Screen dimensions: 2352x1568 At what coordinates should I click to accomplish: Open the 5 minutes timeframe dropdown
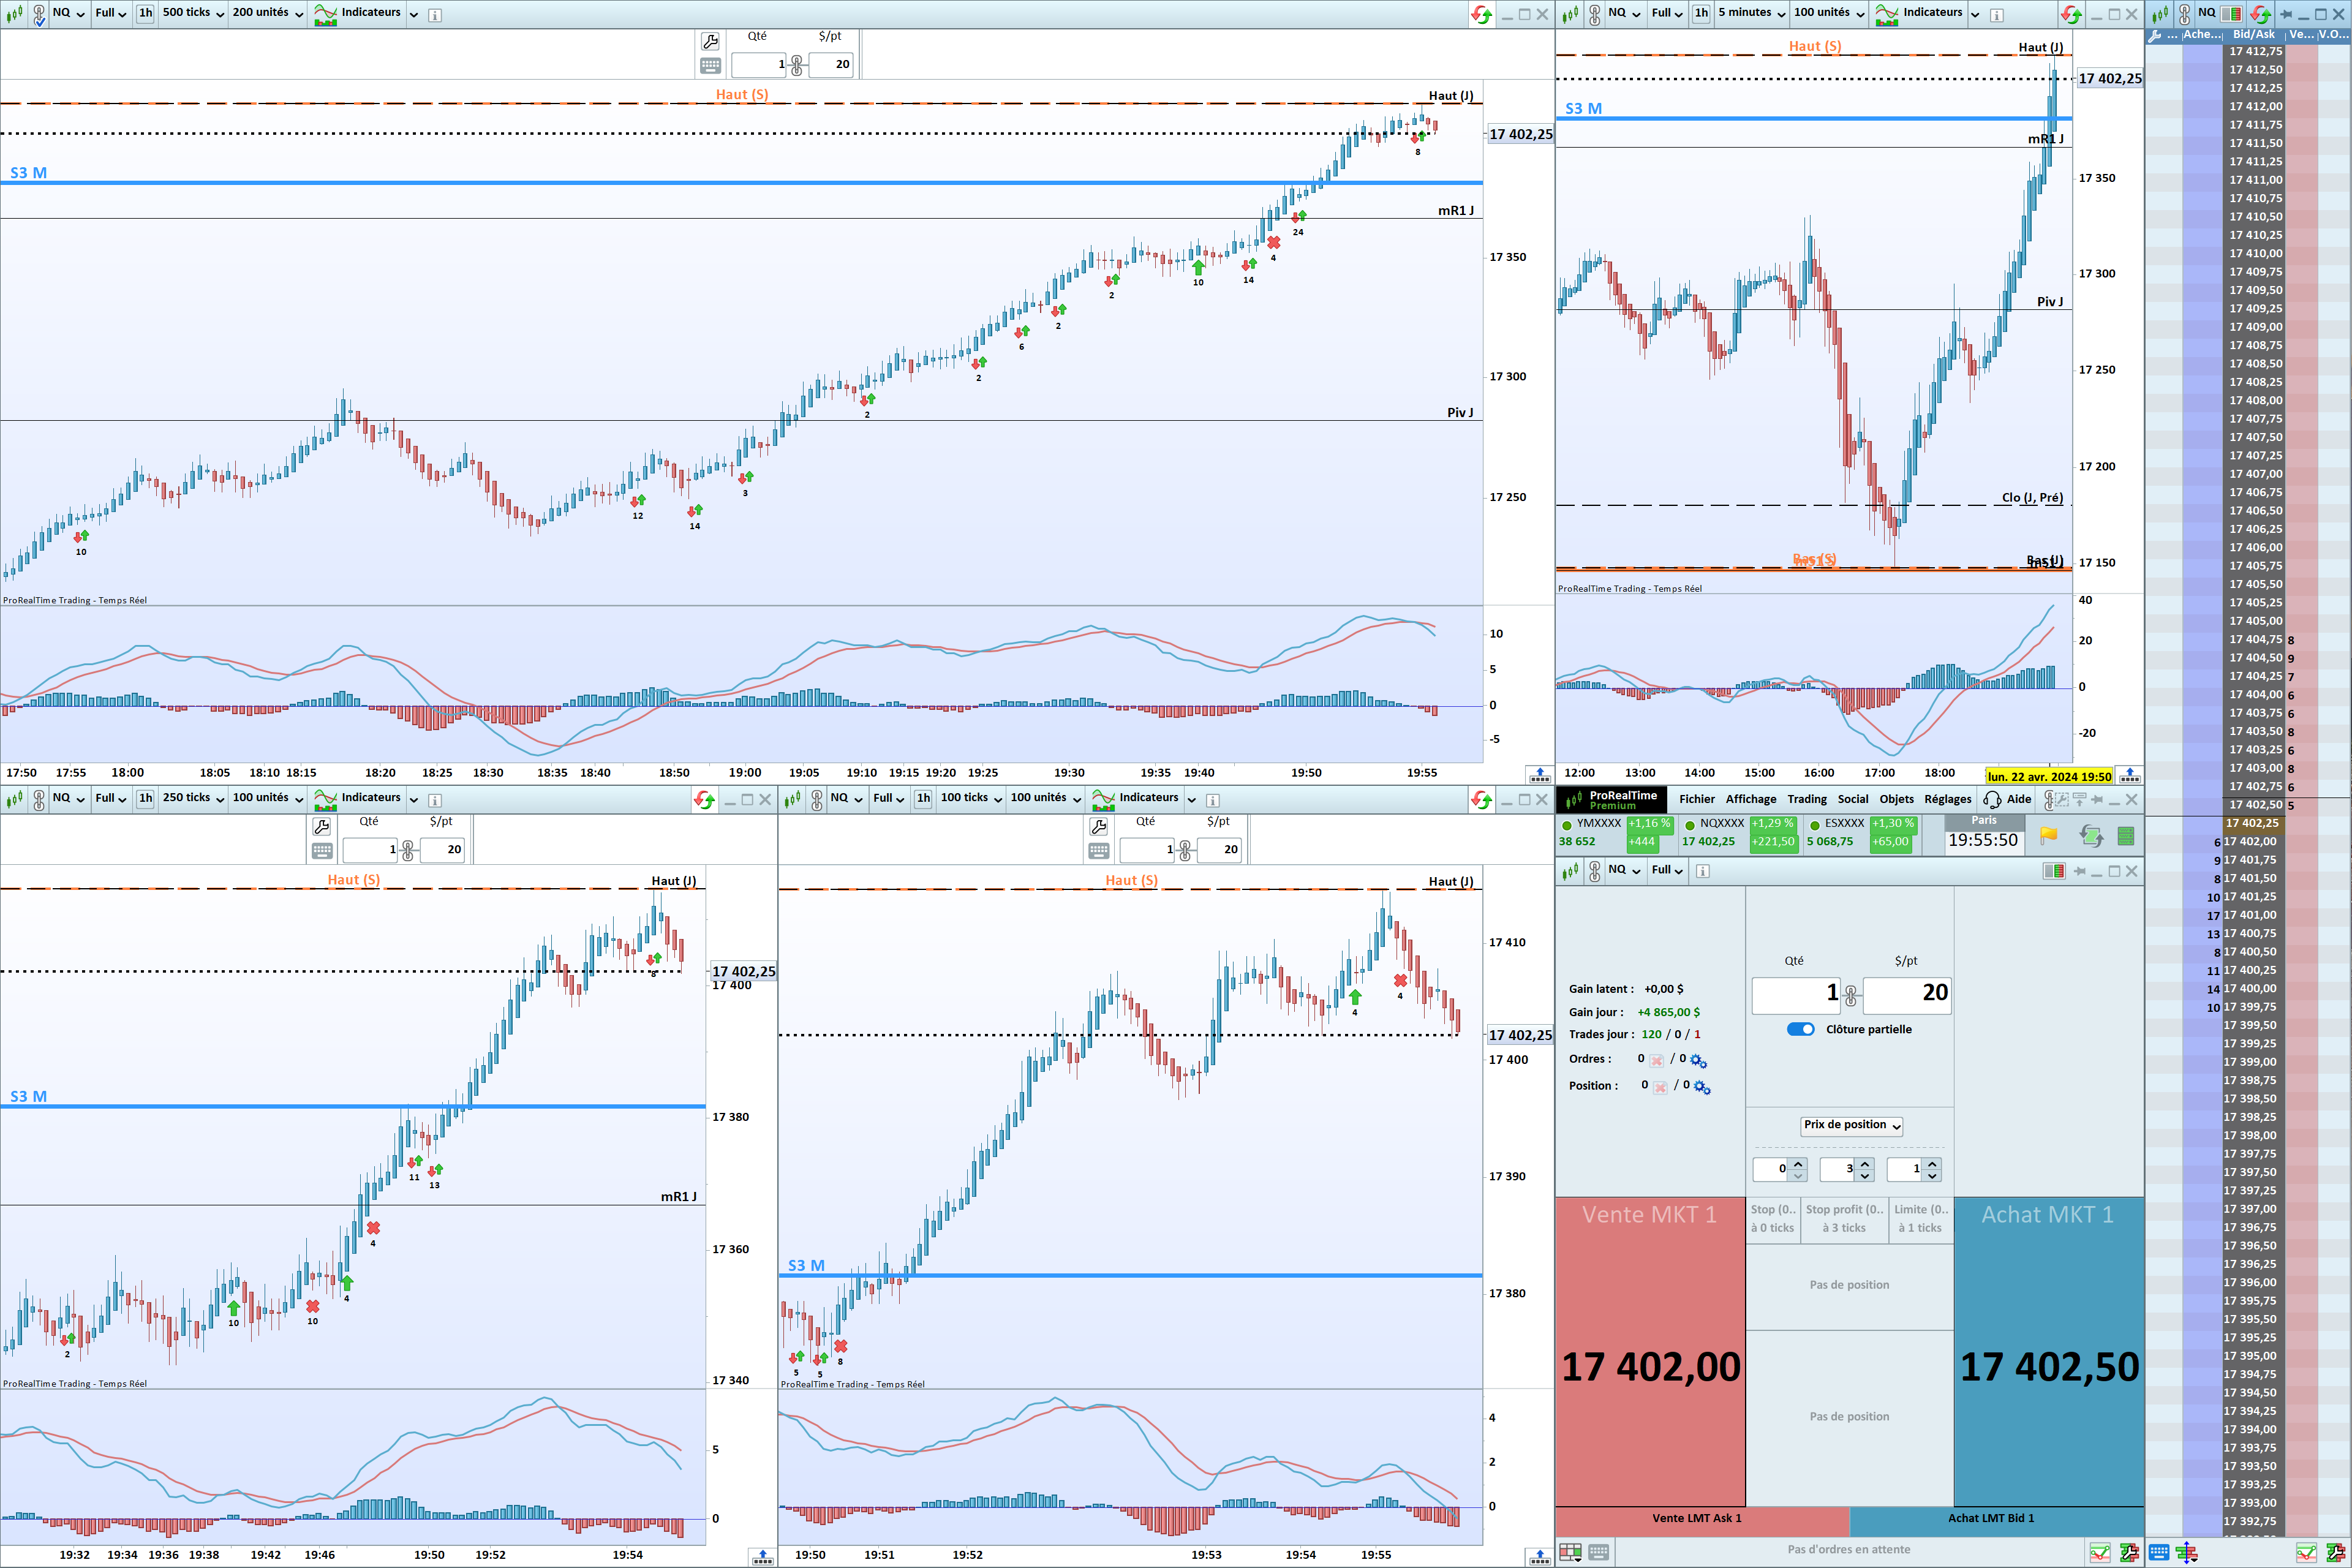pos(1751,13)
